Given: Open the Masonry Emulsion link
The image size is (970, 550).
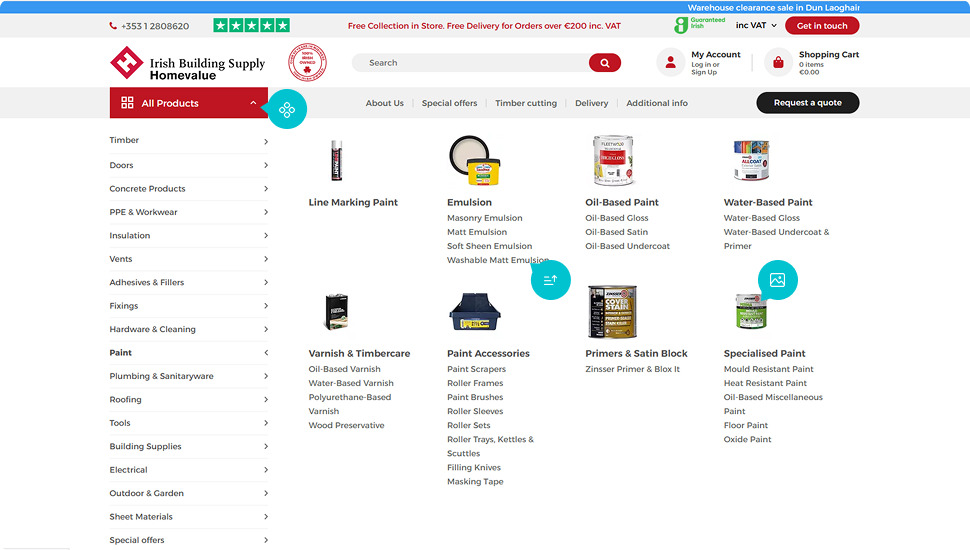Looking at the screenshot, I should coord(484,218).
